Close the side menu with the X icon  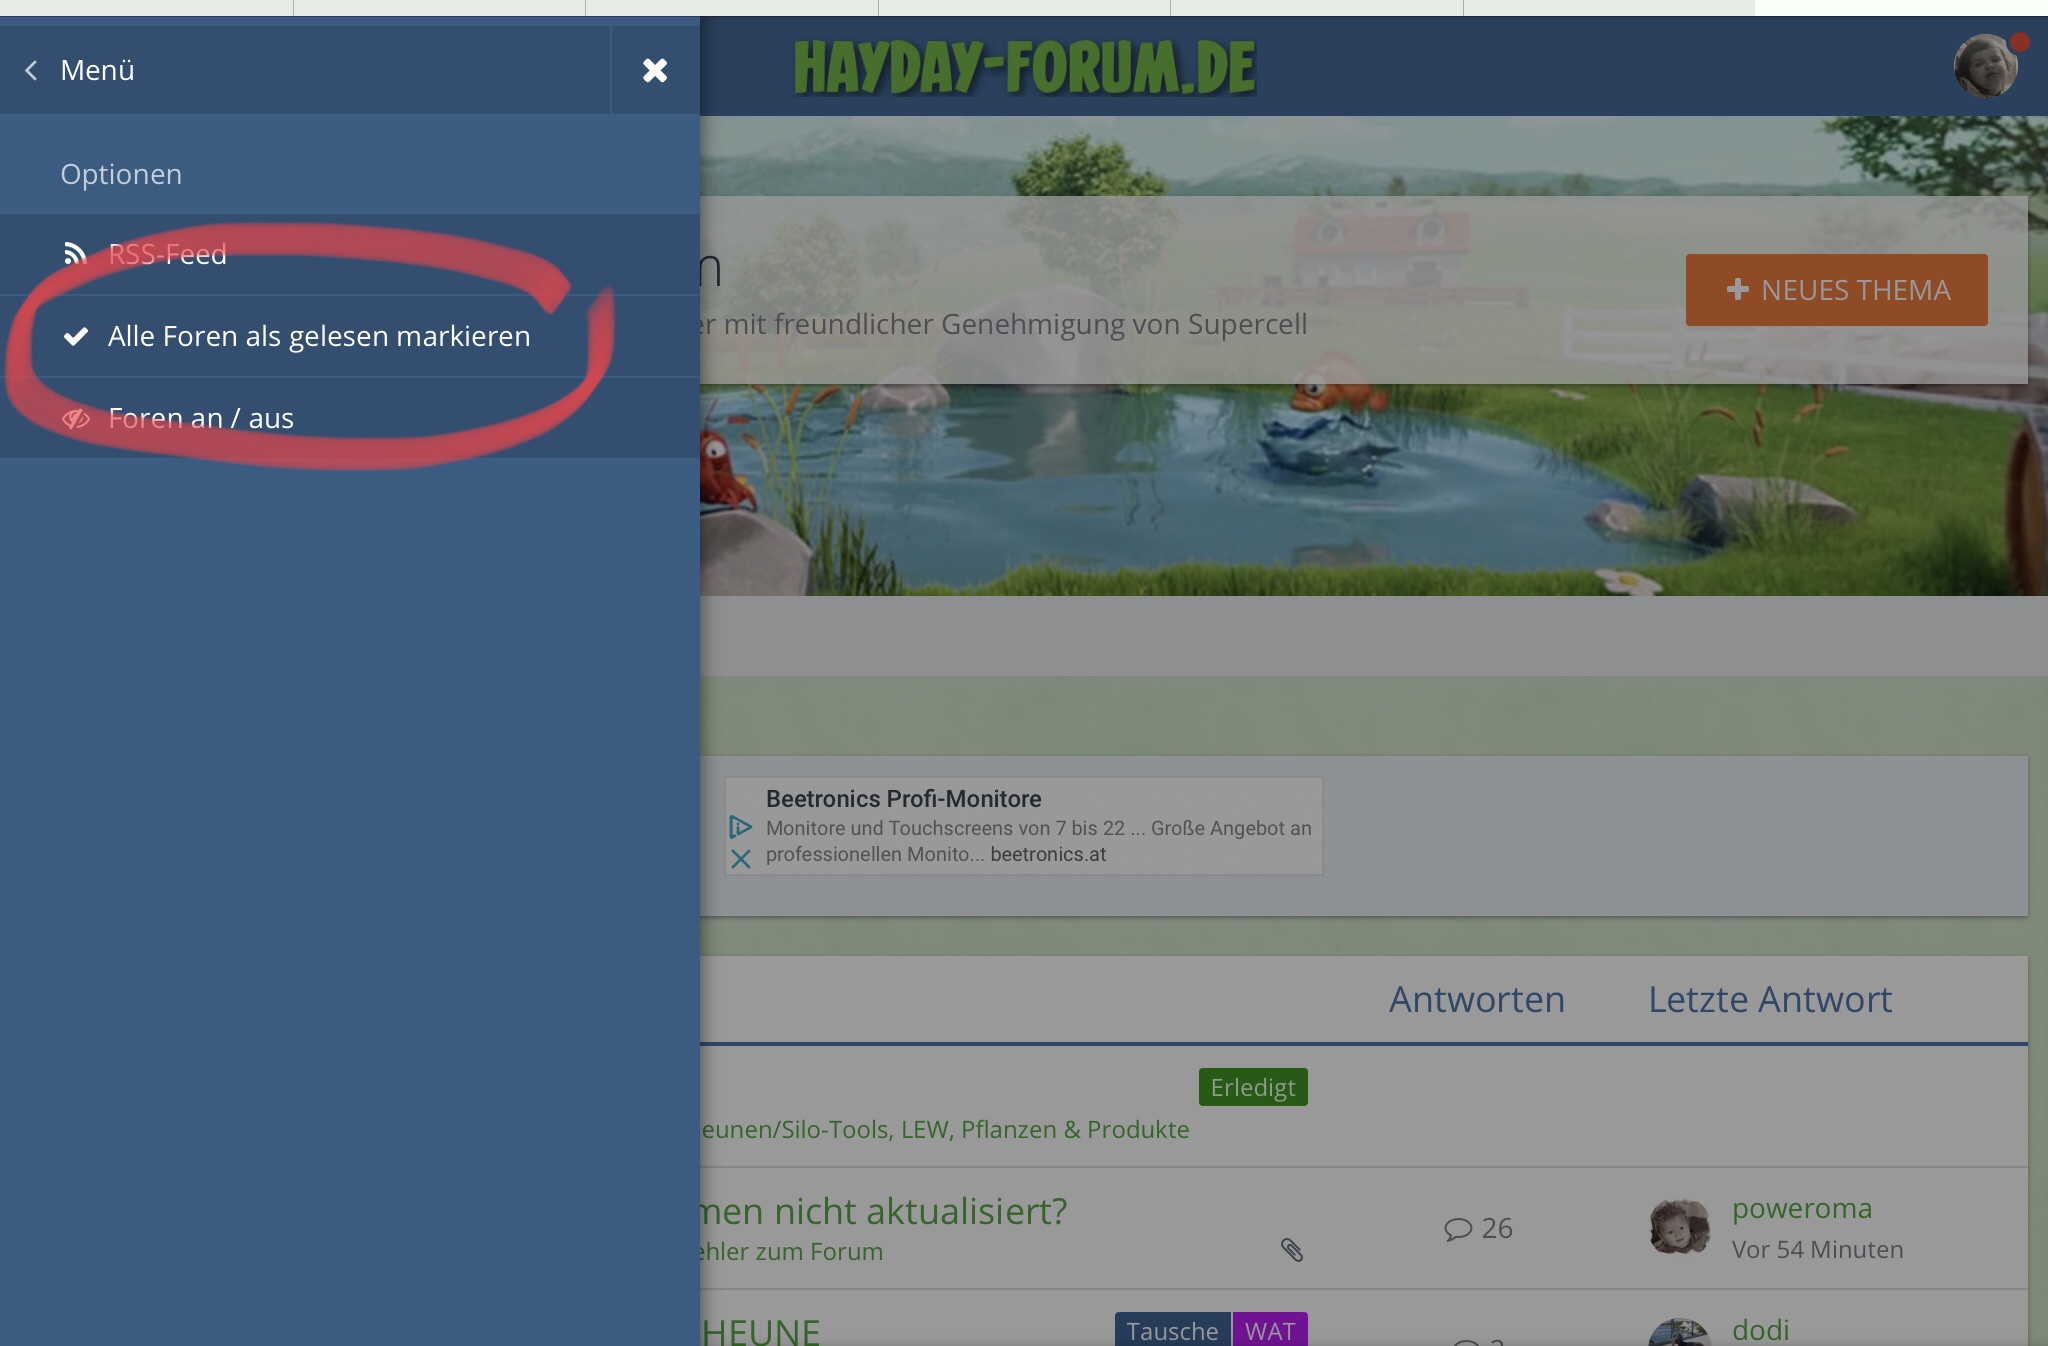click(x=655, y=70)
